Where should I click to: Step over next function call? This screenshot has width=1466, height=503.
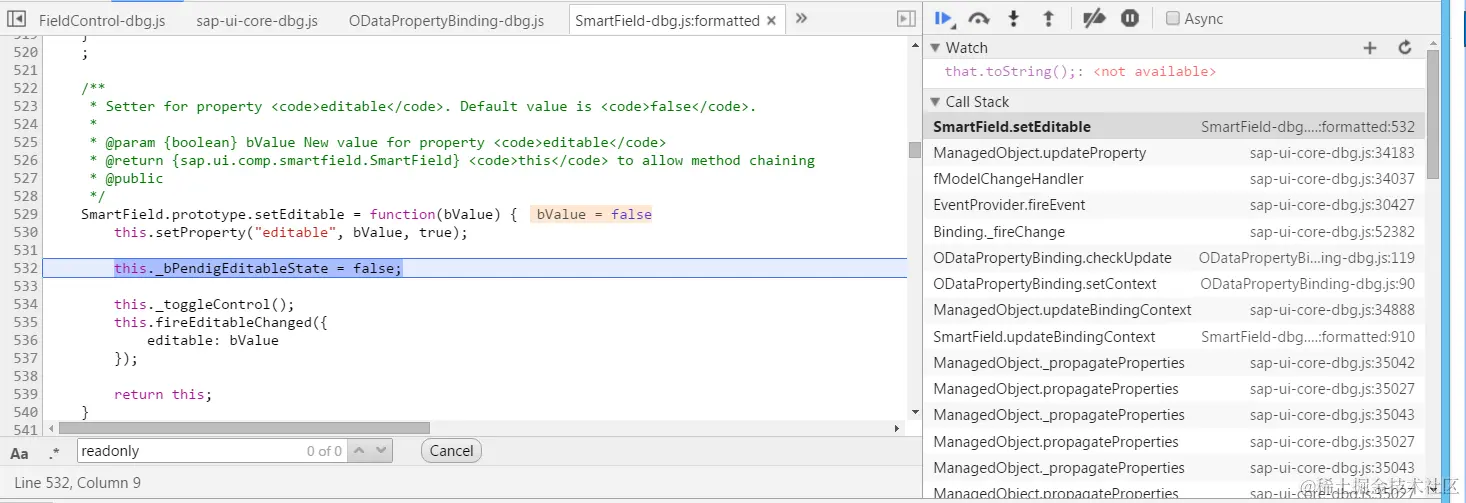(x=979, y=18)
